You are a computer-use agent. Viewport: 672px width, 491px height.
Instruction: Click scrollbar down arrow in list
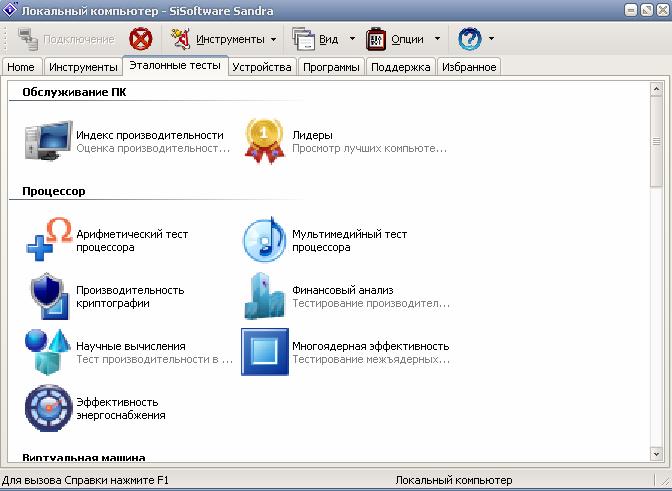656,453
